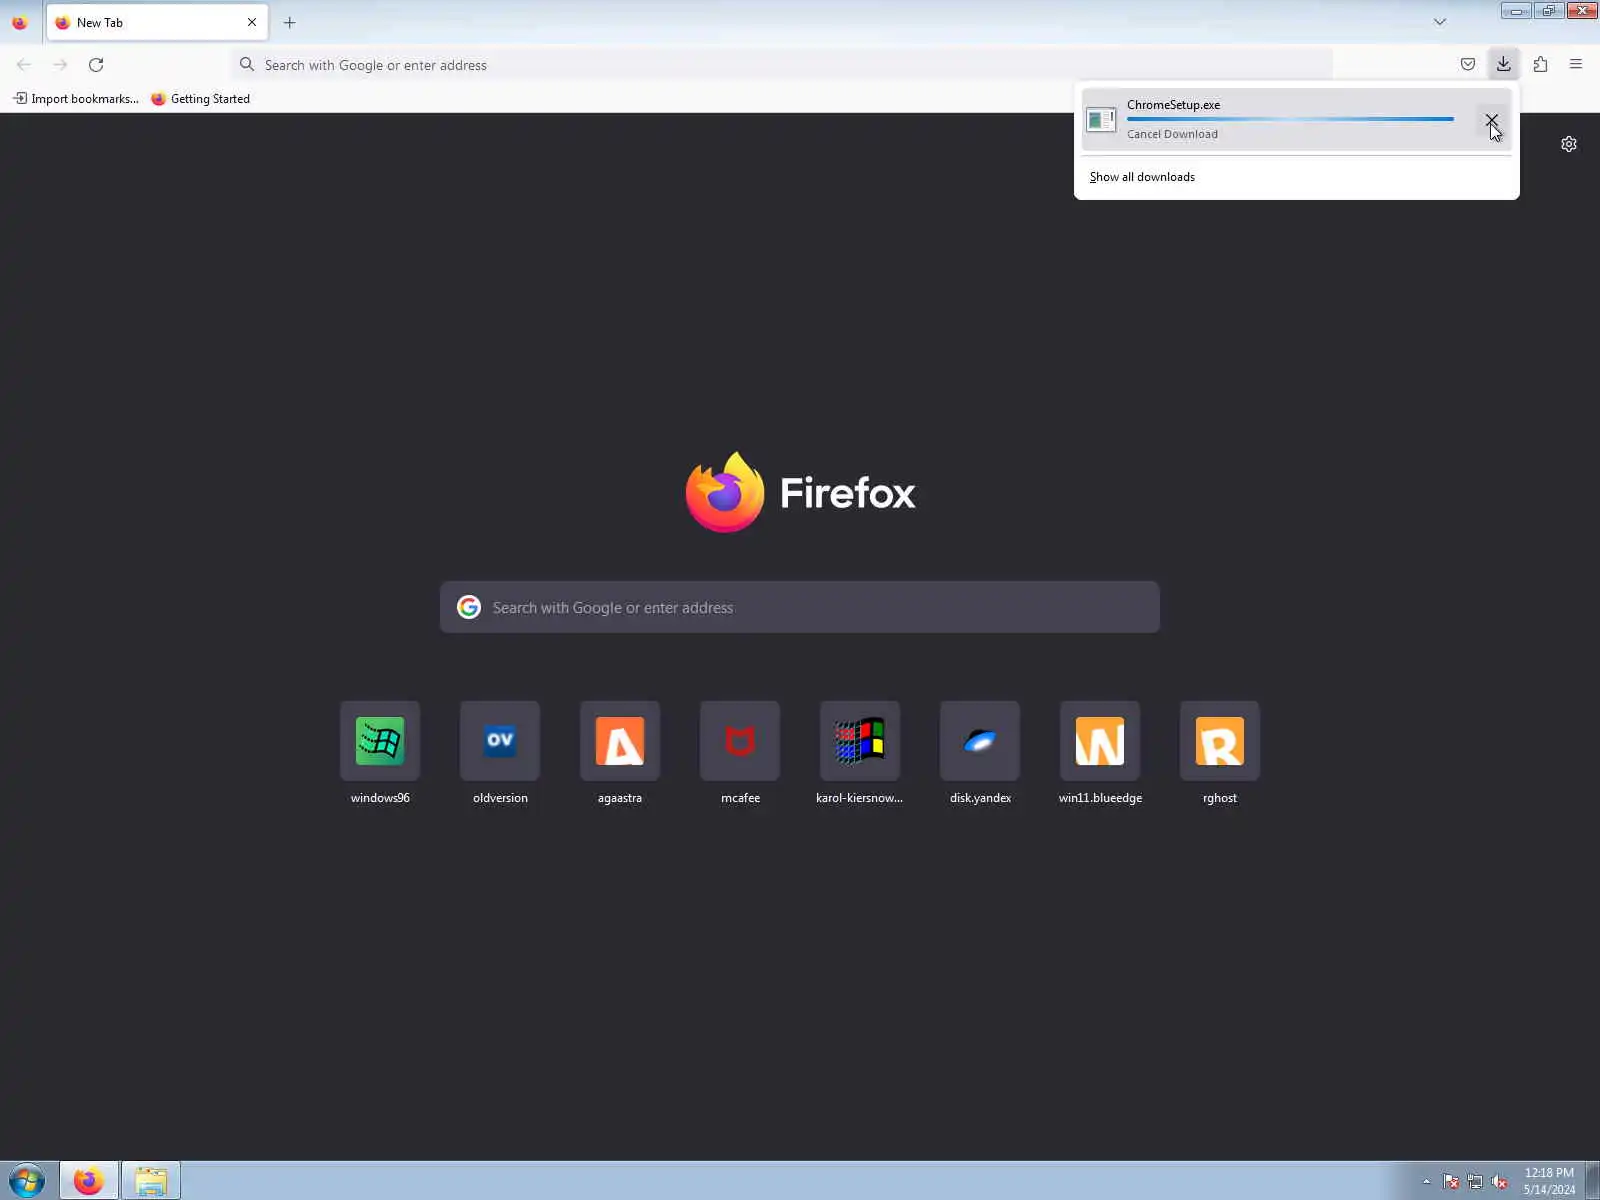
Task: Click Import bookmarks in bookmarks toolbar
Action: tap(76, 99)
